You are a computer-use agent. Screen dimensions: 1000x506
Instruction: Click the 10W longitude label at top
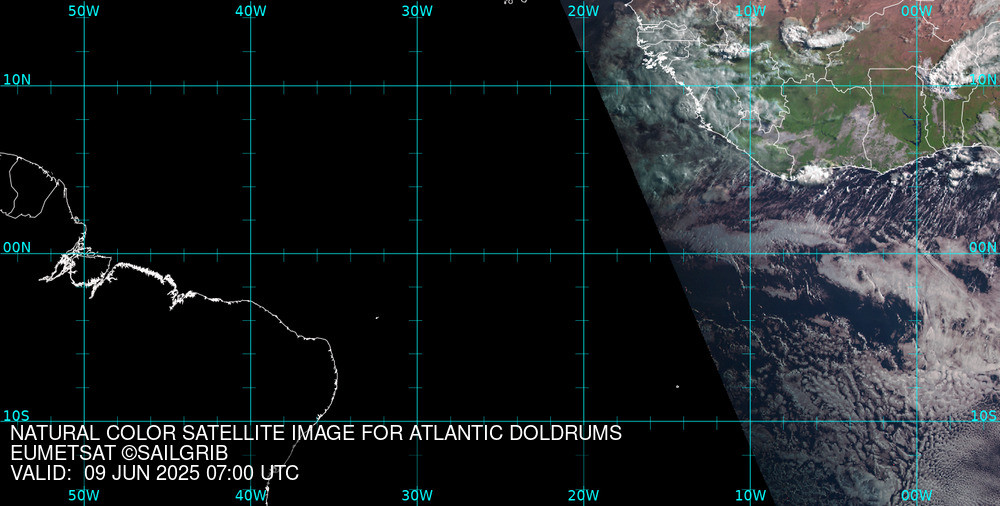tap(751, 11)
